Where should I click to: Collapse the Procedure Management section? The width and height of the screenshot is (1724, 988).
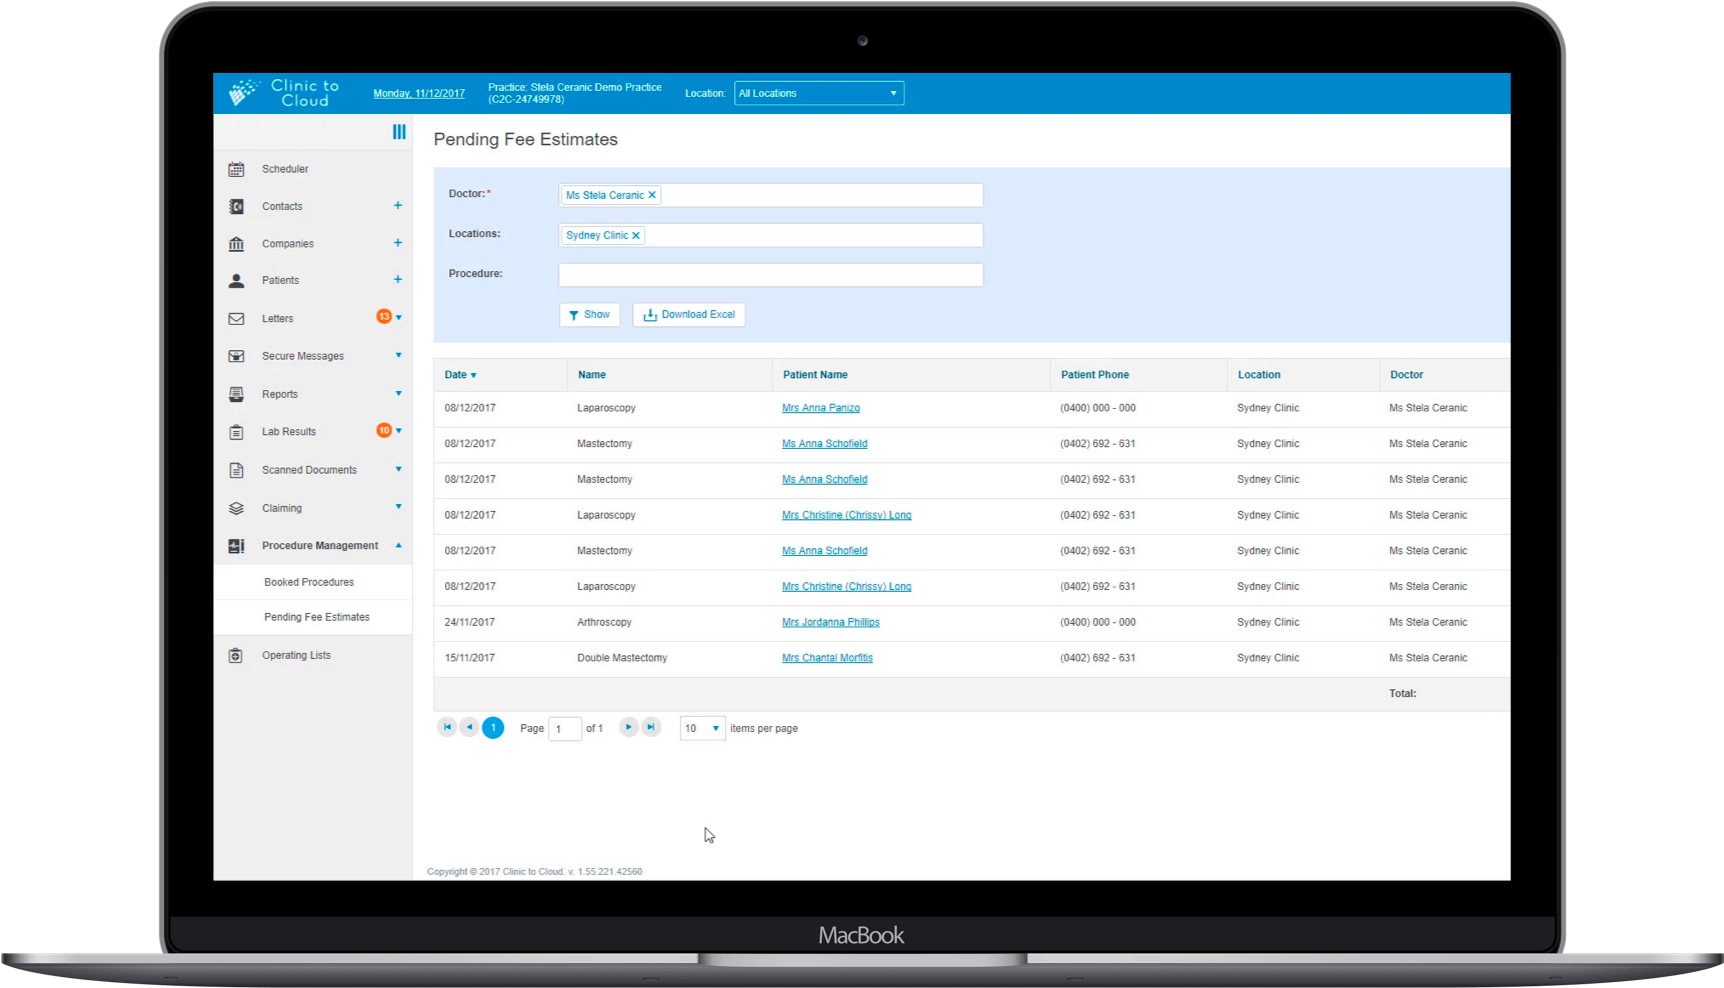point(398,546)
